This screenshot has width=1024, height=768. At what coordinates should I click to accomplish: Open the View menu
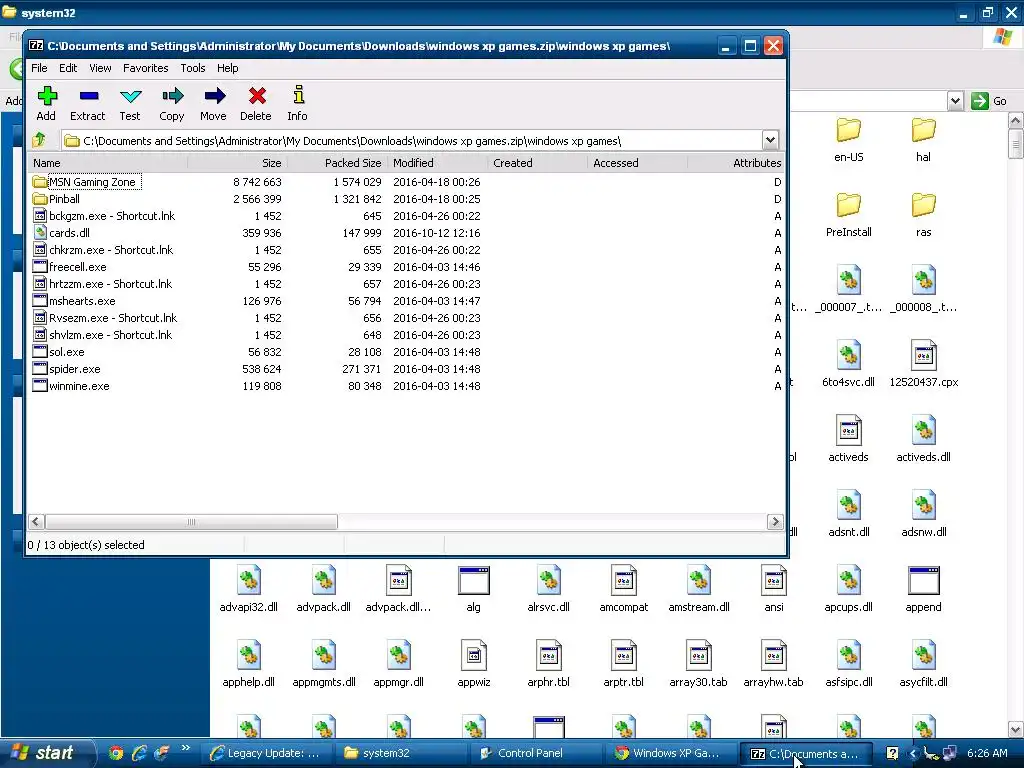[100, 68]
